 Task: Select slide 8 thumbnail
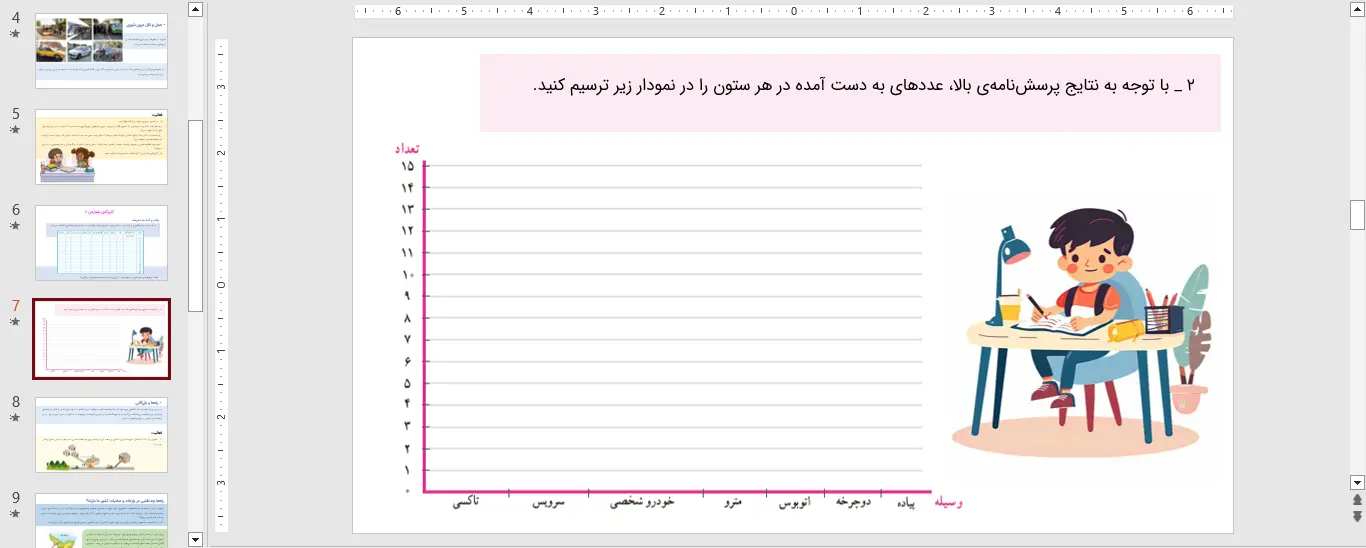pyautogui.click(x=101, y=435)
